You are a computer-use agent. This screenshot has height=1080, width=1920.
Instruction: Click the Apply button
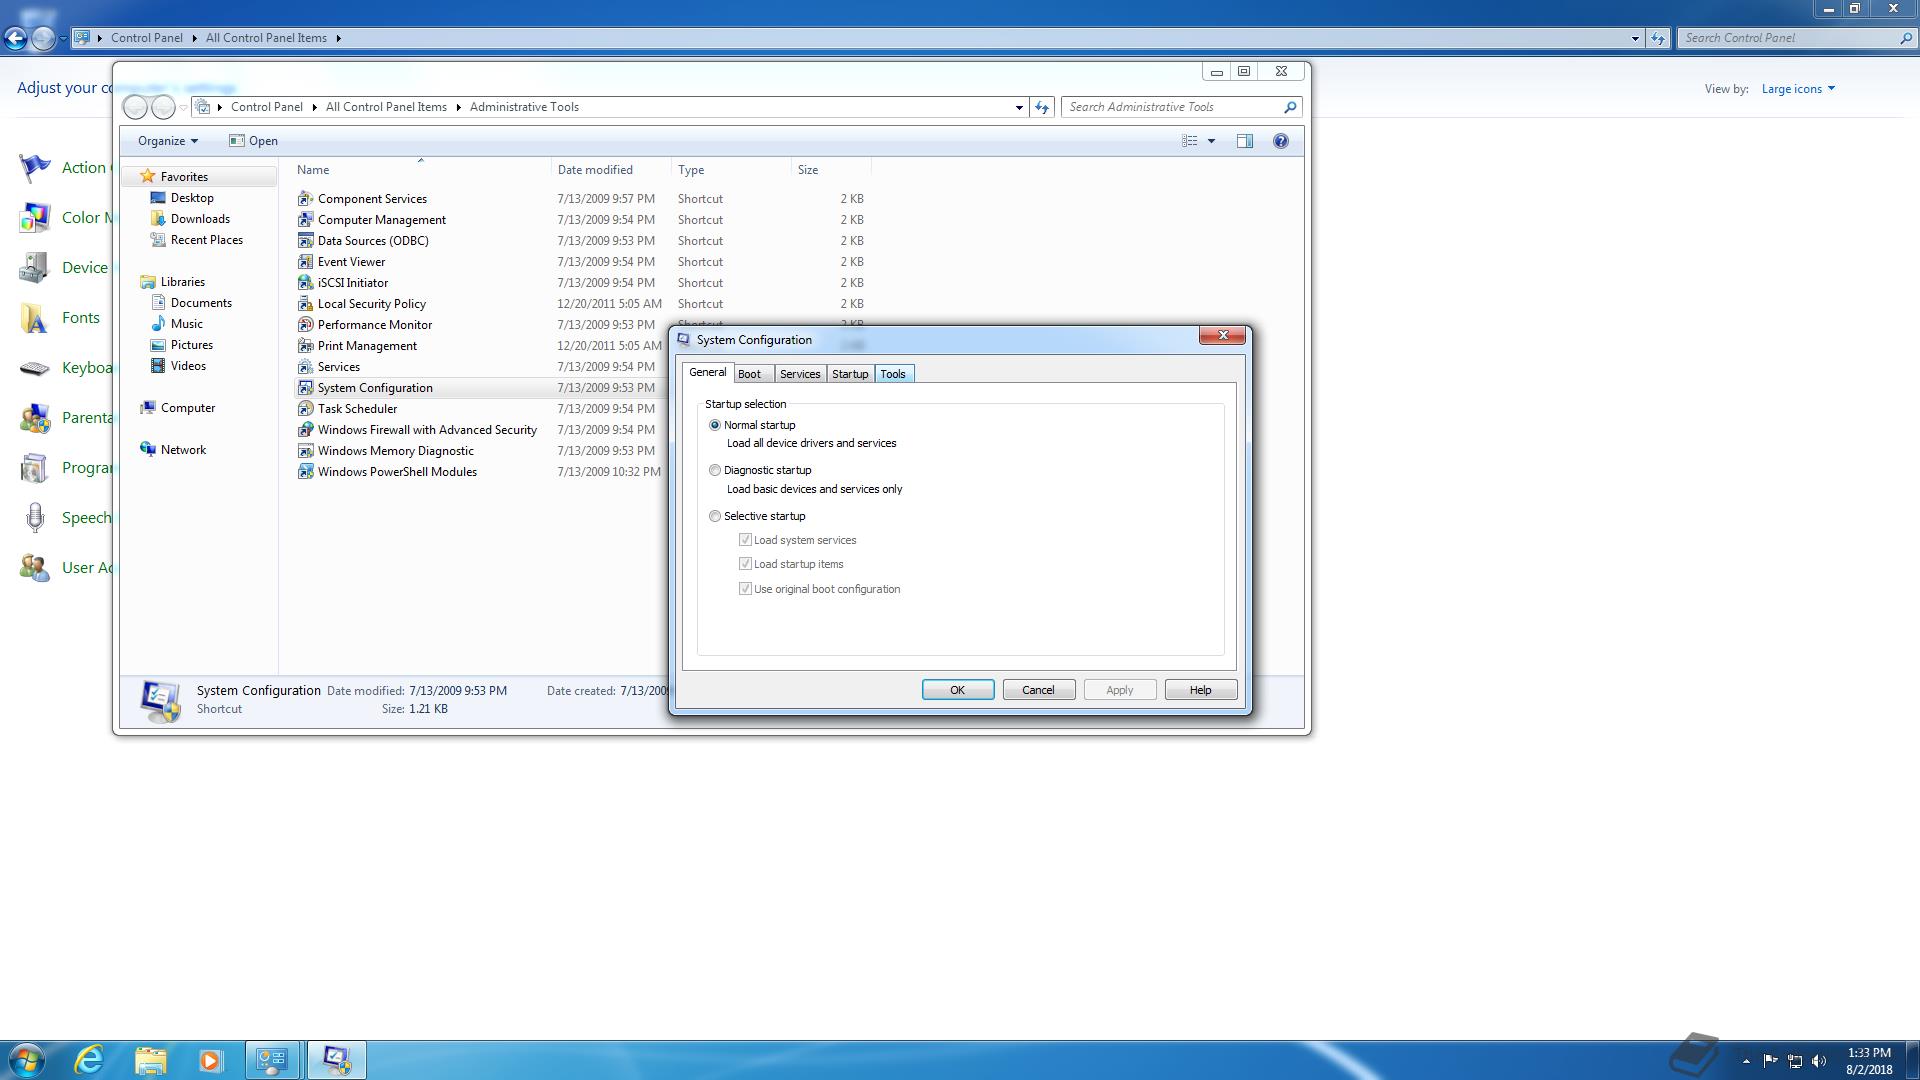click(1119, 690)
